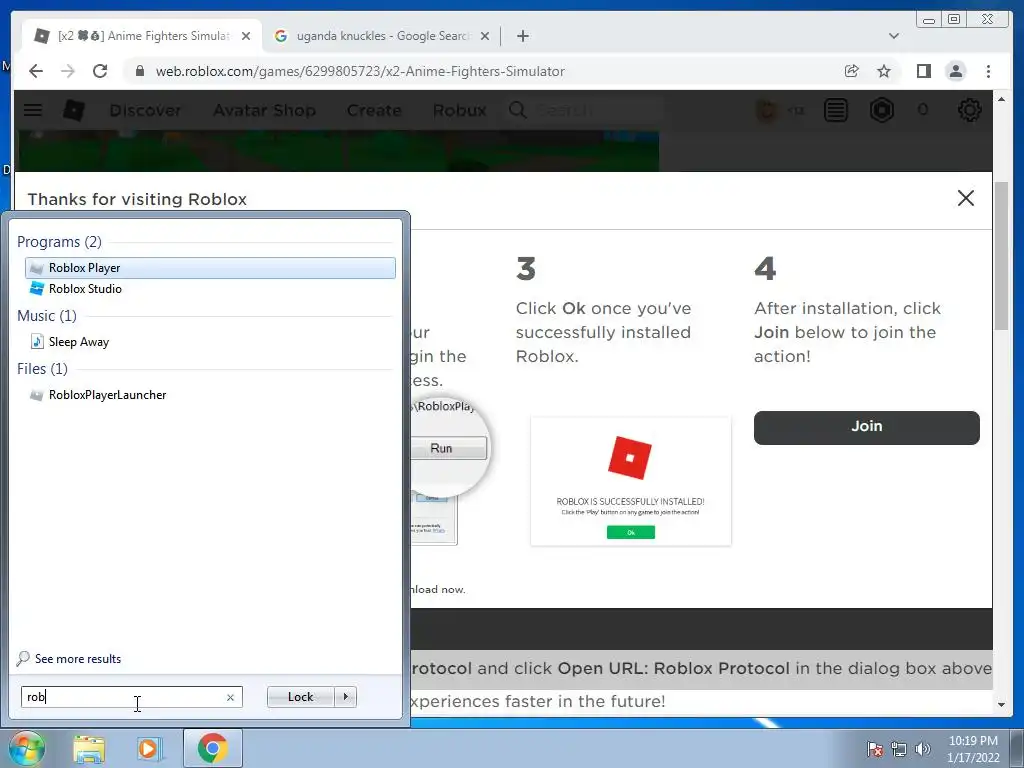Image resolution: width=1024 pixels, height=768 pixels.
Task: Click the Roblox search field
Action: tap(584, 110)
